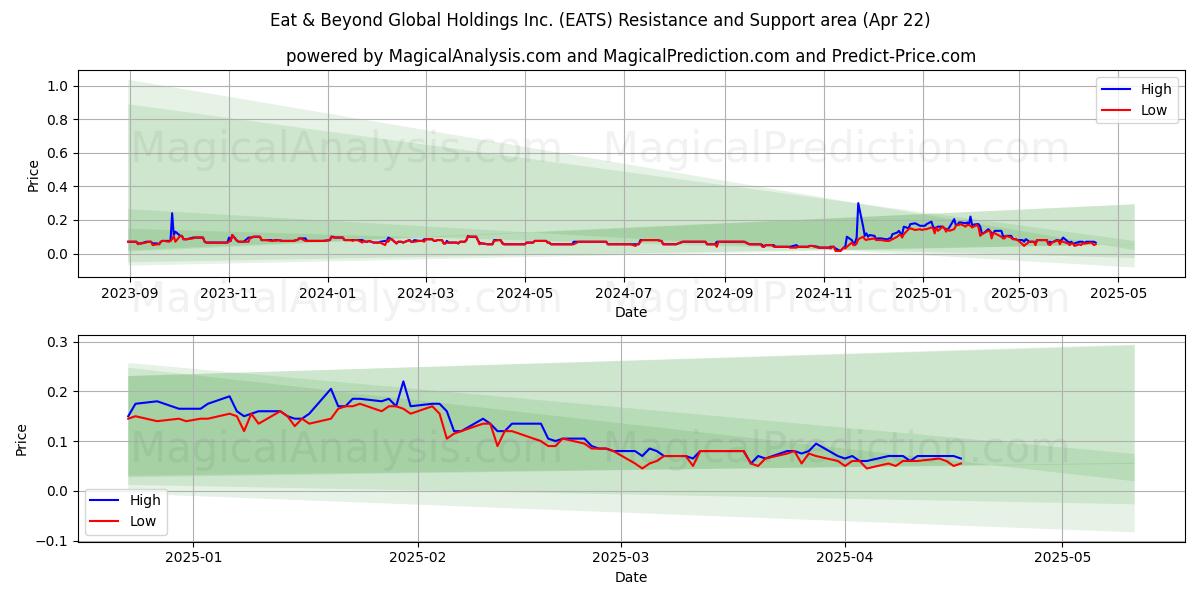1200x600 pixels.
Task: Click the '2024-09' x-axis label on top chart
Action: (726, 294)
